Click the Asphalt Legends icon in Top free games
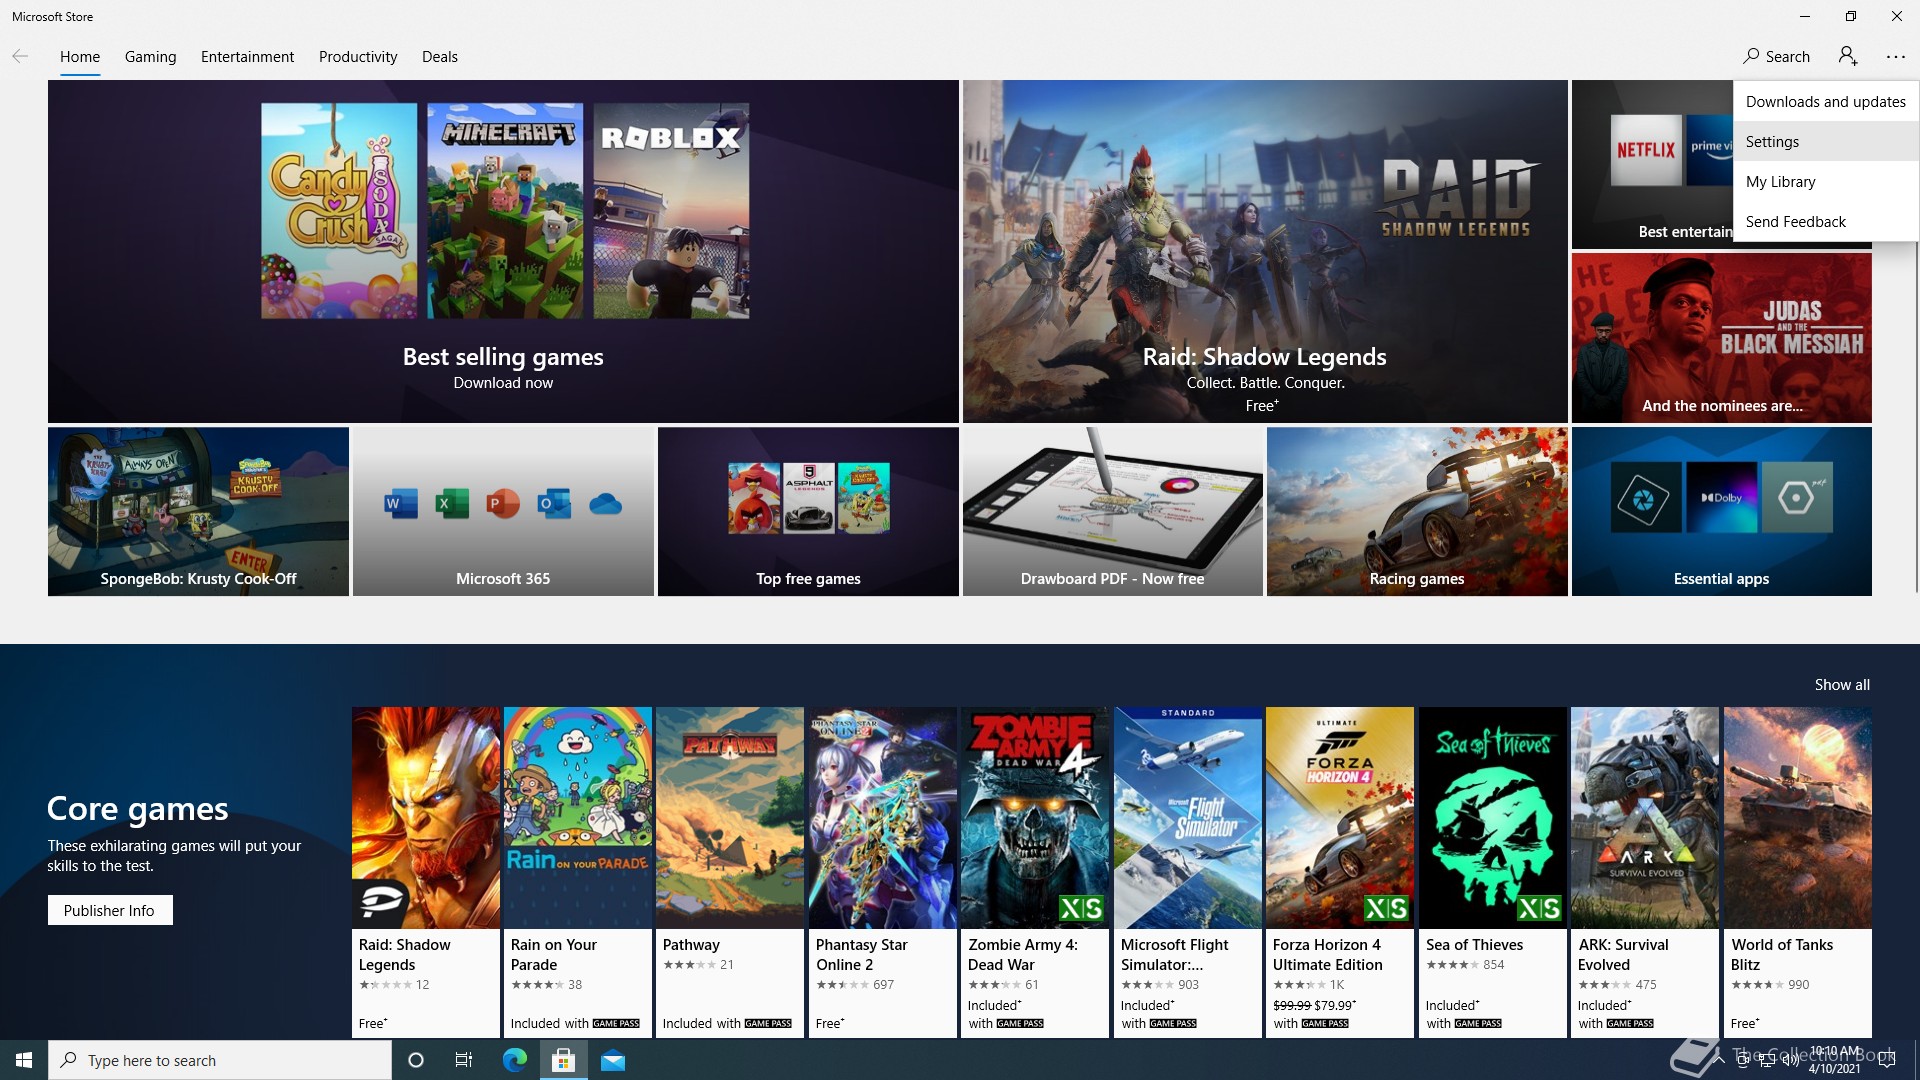1920x1080 pixels. [x=809, y=497]
